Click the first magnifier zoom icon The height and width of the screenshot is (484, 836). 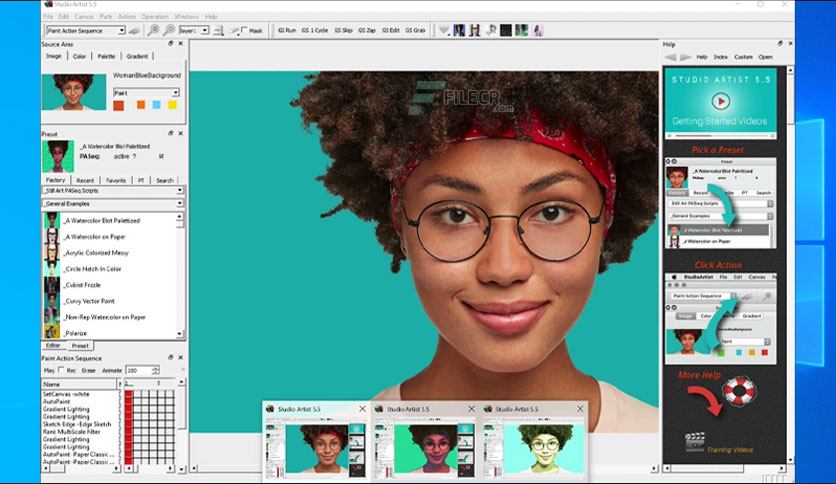(x=153, y=30)
